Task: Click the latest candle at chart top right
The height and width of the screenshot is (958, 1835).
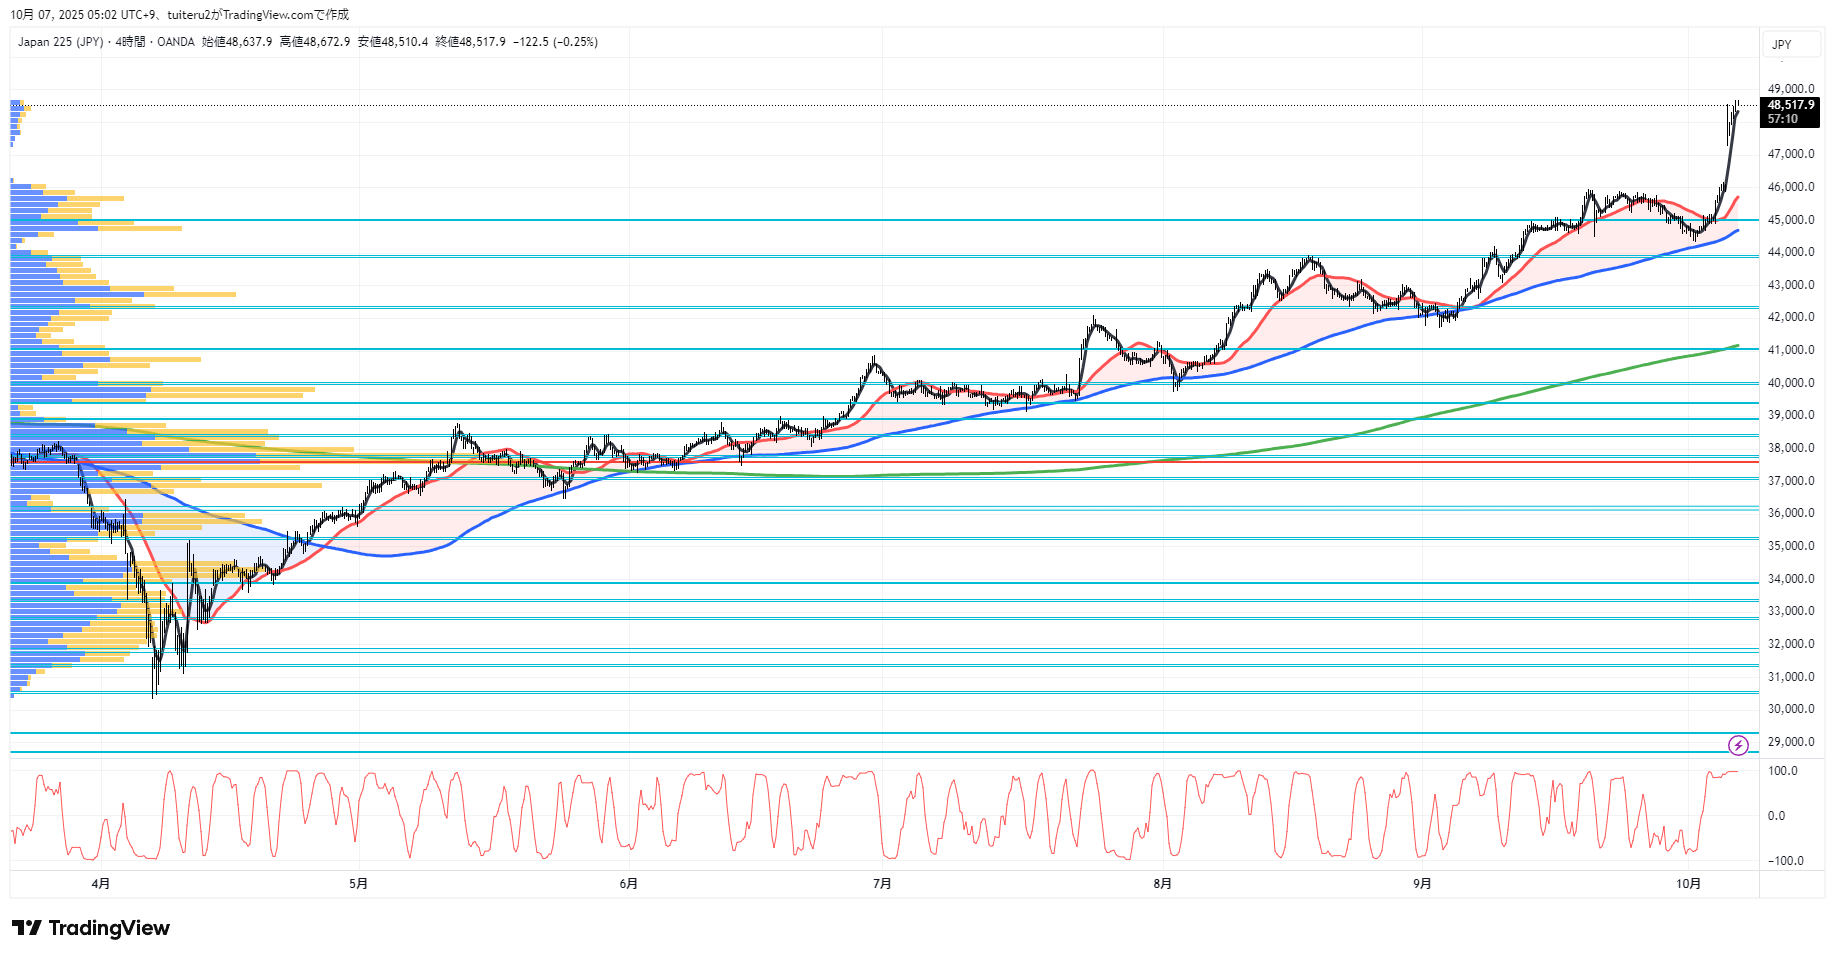Action: pos(1737,108)
